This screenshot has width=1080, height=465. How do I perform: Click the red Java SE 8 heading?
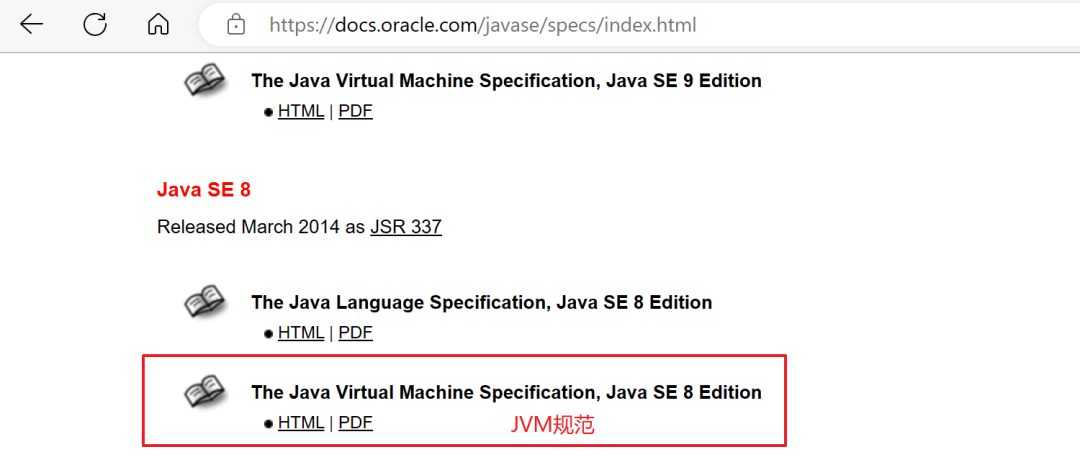pos(204,189)
